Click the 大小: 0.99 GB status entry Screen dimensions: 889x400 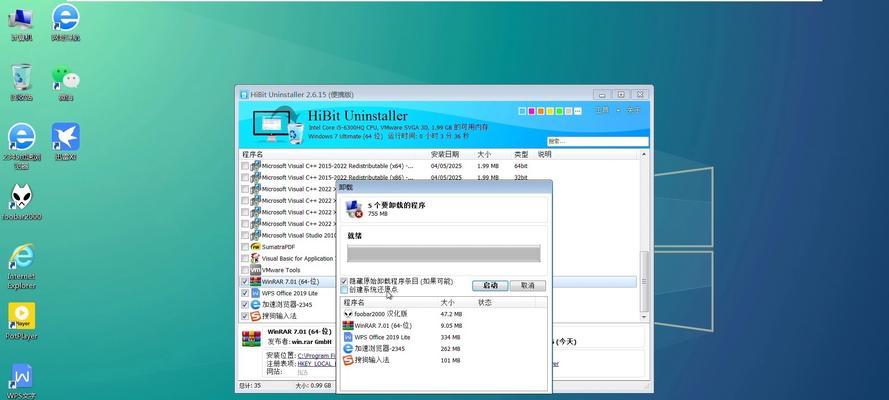click(x=314, y=385)
